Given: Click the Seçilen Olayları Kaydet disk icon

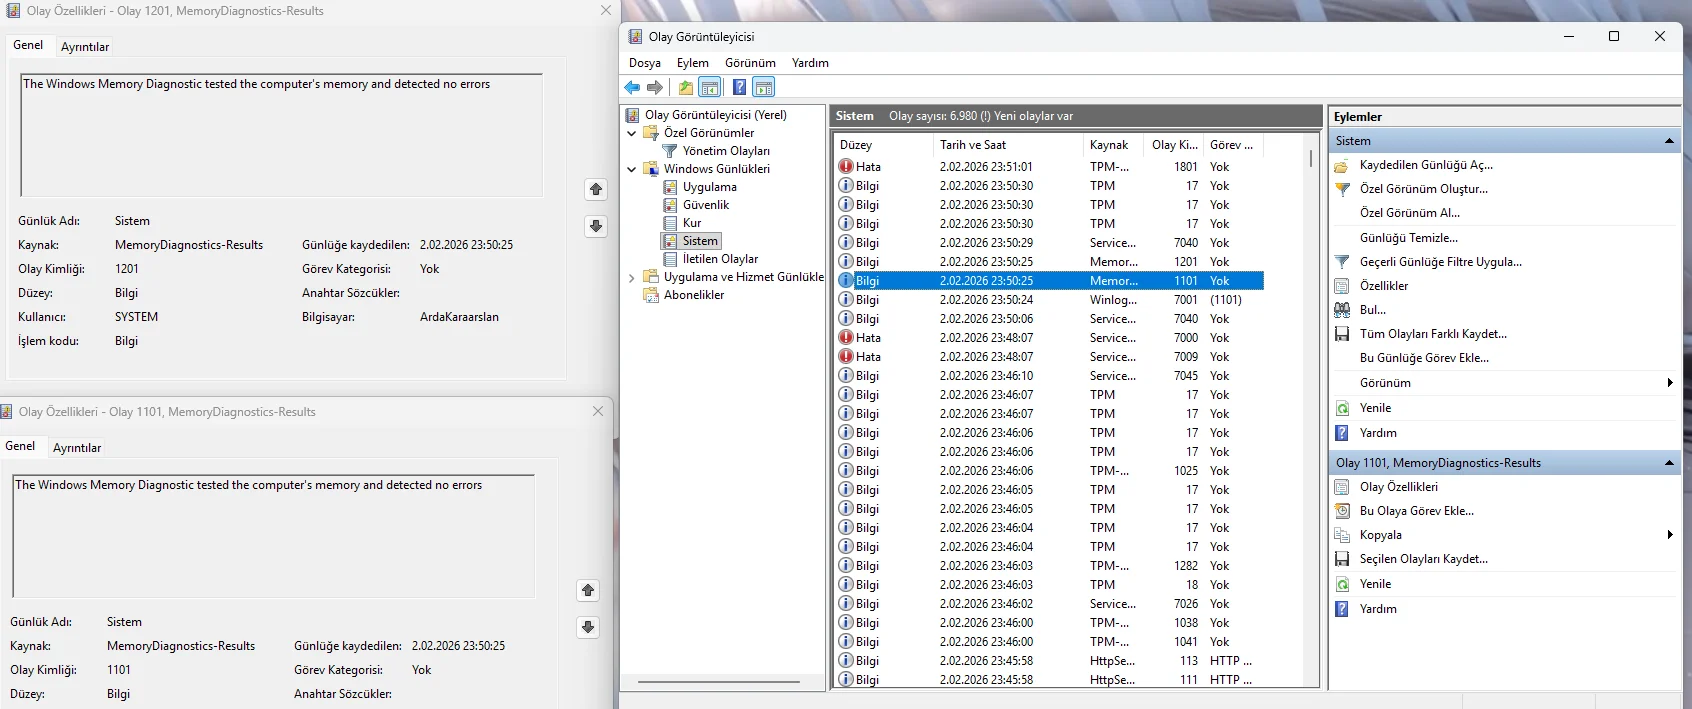Looking at the screenshot, I should (1342, 559).
